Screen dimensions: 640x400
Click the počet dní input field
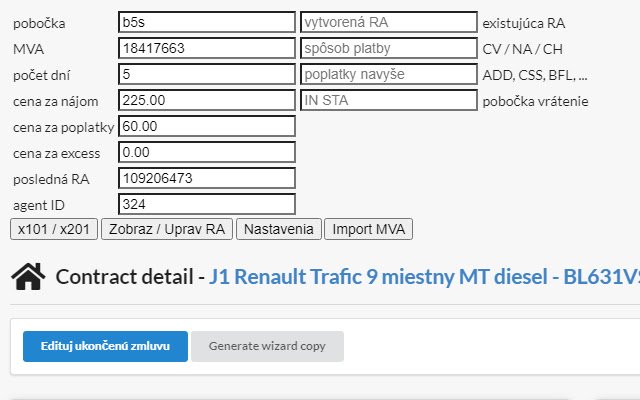tap(207, 74)
